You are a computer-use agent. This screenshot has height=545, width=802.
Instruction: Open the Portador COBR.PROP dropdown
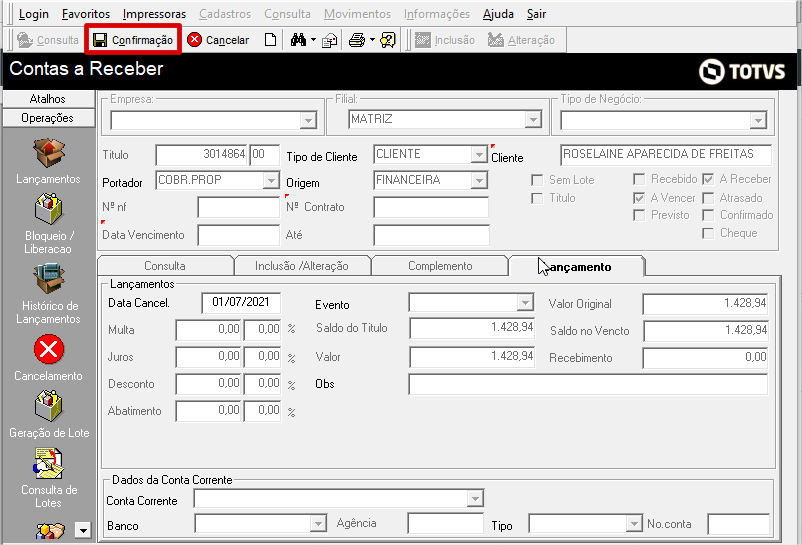pyautogui.click(x=271, y=180)
